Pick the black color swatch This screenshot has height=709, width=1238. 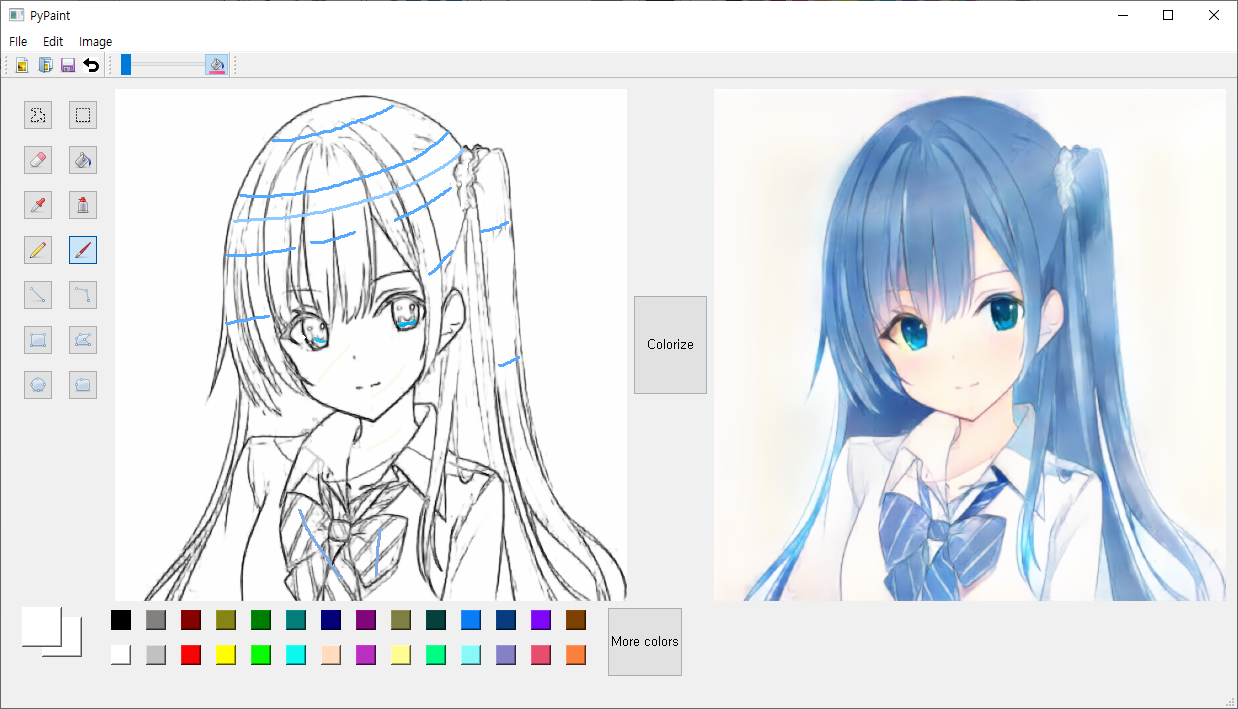121,620
